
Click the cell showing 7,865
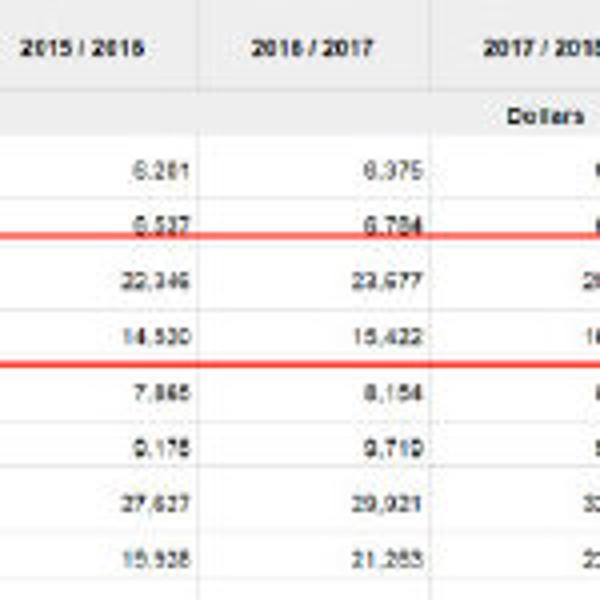click(x=162, y=392)
